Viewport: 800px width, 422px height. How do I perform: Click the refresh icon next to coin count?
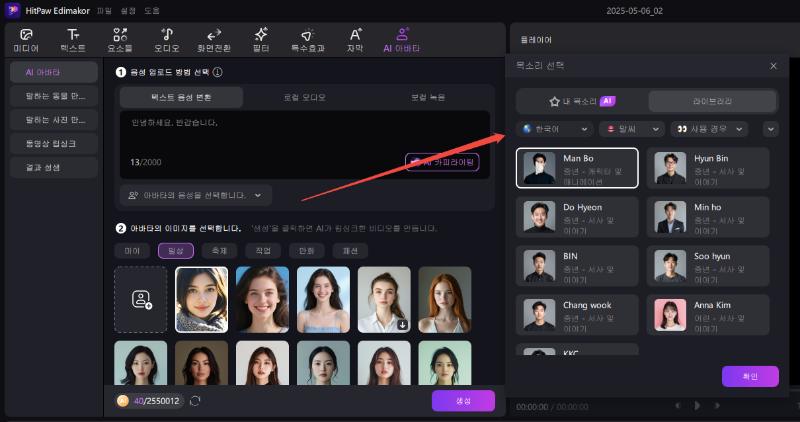[x=195, y=401]
